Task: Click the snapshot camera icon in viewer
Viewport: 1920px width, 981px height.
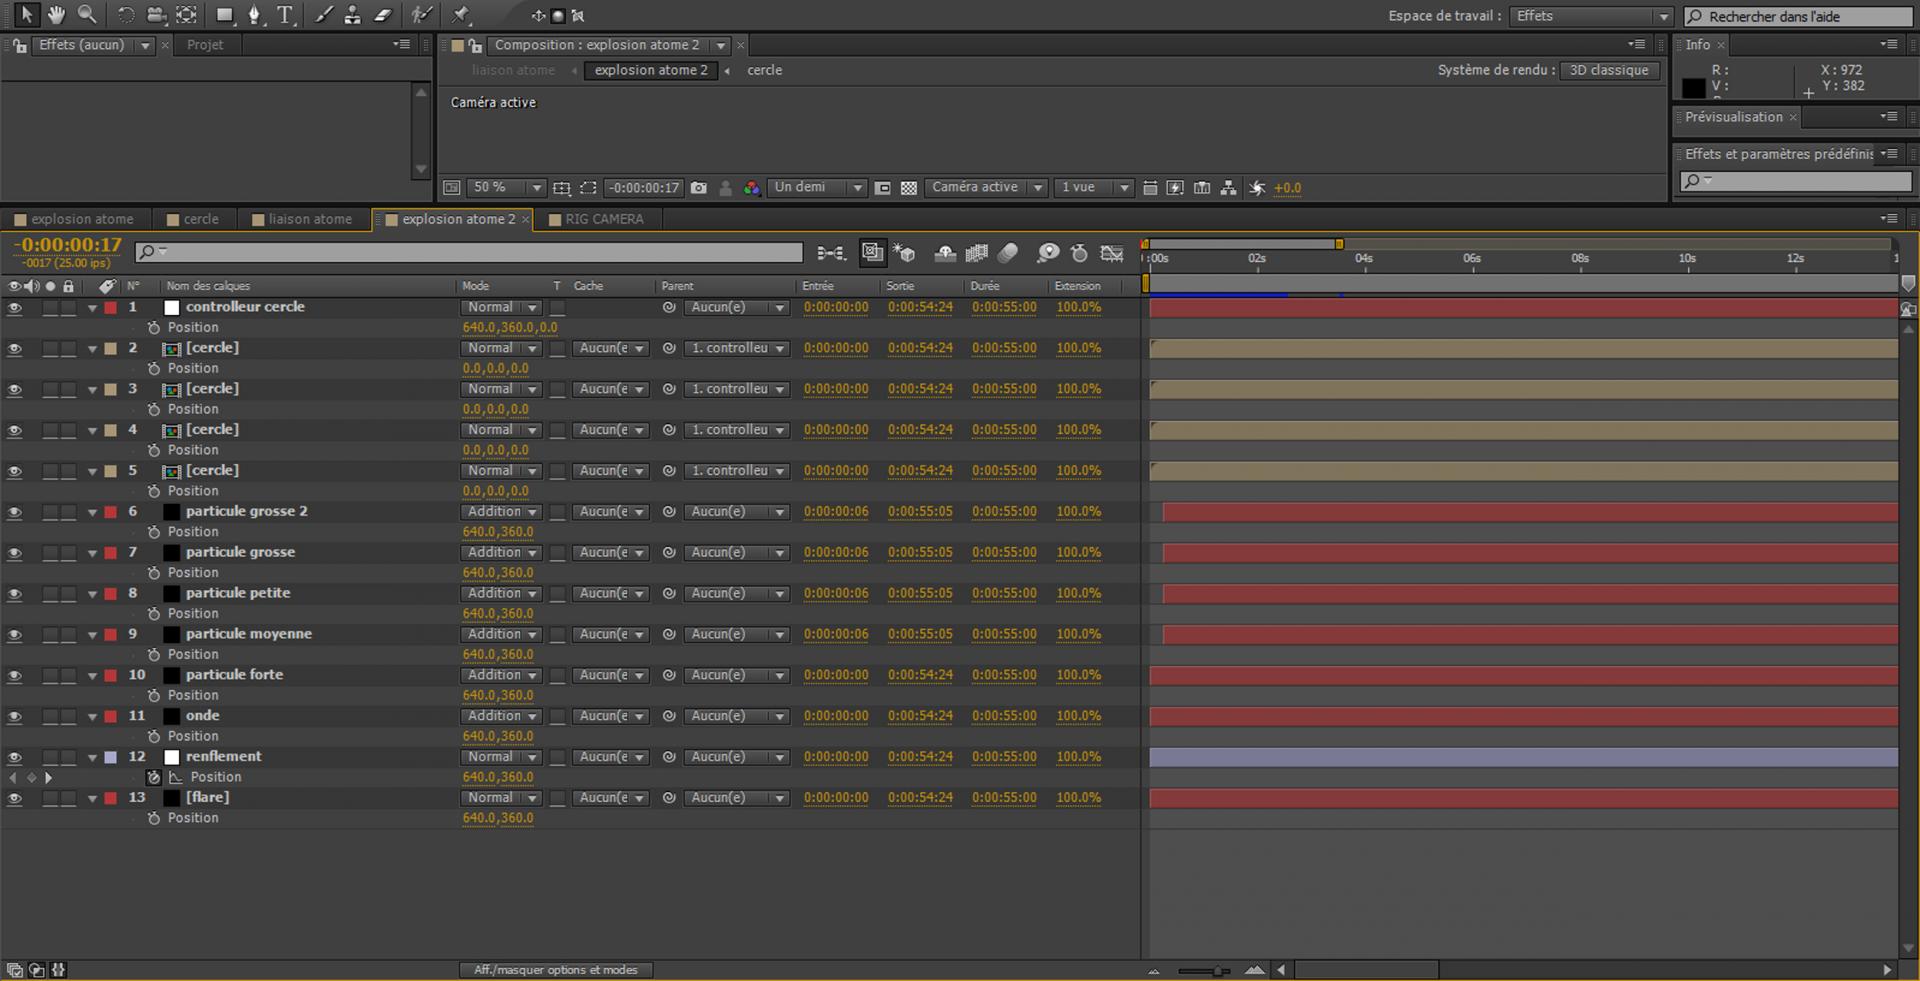Action: pyautogui.click(x=699, y=188)
